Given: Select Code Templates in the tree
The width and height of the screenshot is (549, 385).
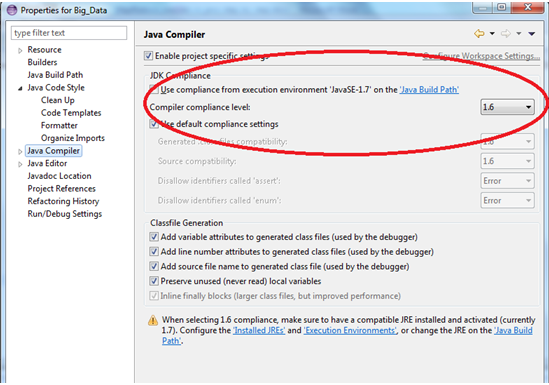Looking at the screenshot, I should (x=71, y=113).
